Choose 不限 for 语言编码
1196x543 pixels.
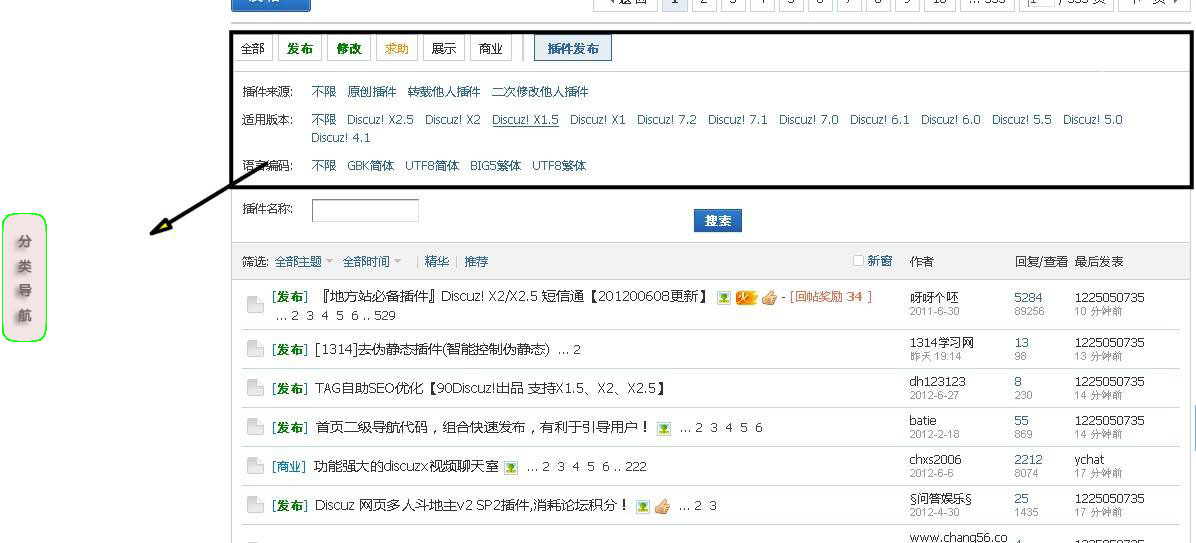pyautogui.click(x=323, y=165)
